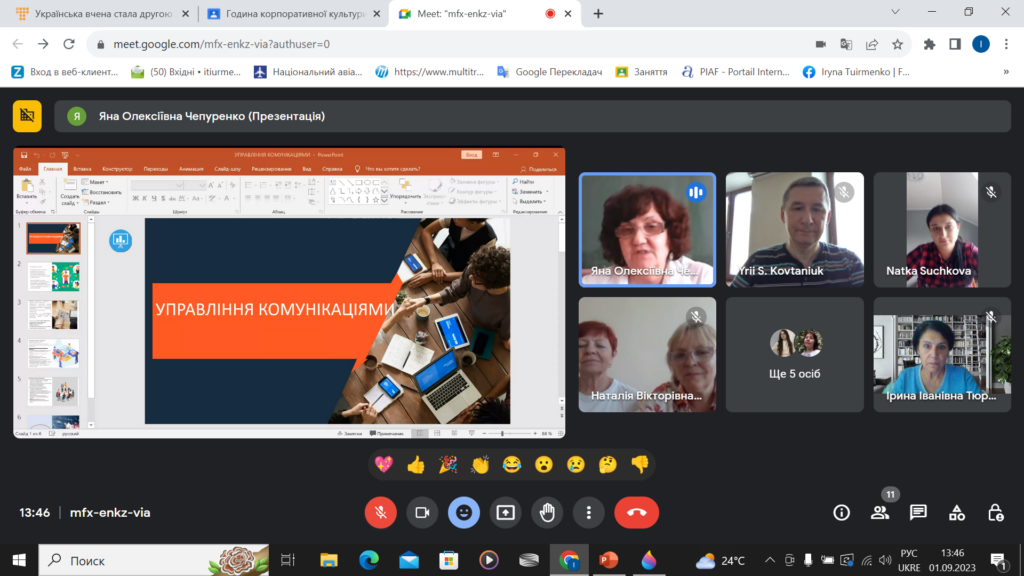The image size is (1024, 576).
Task: Leave the call with red button
Action: point(636,512)
